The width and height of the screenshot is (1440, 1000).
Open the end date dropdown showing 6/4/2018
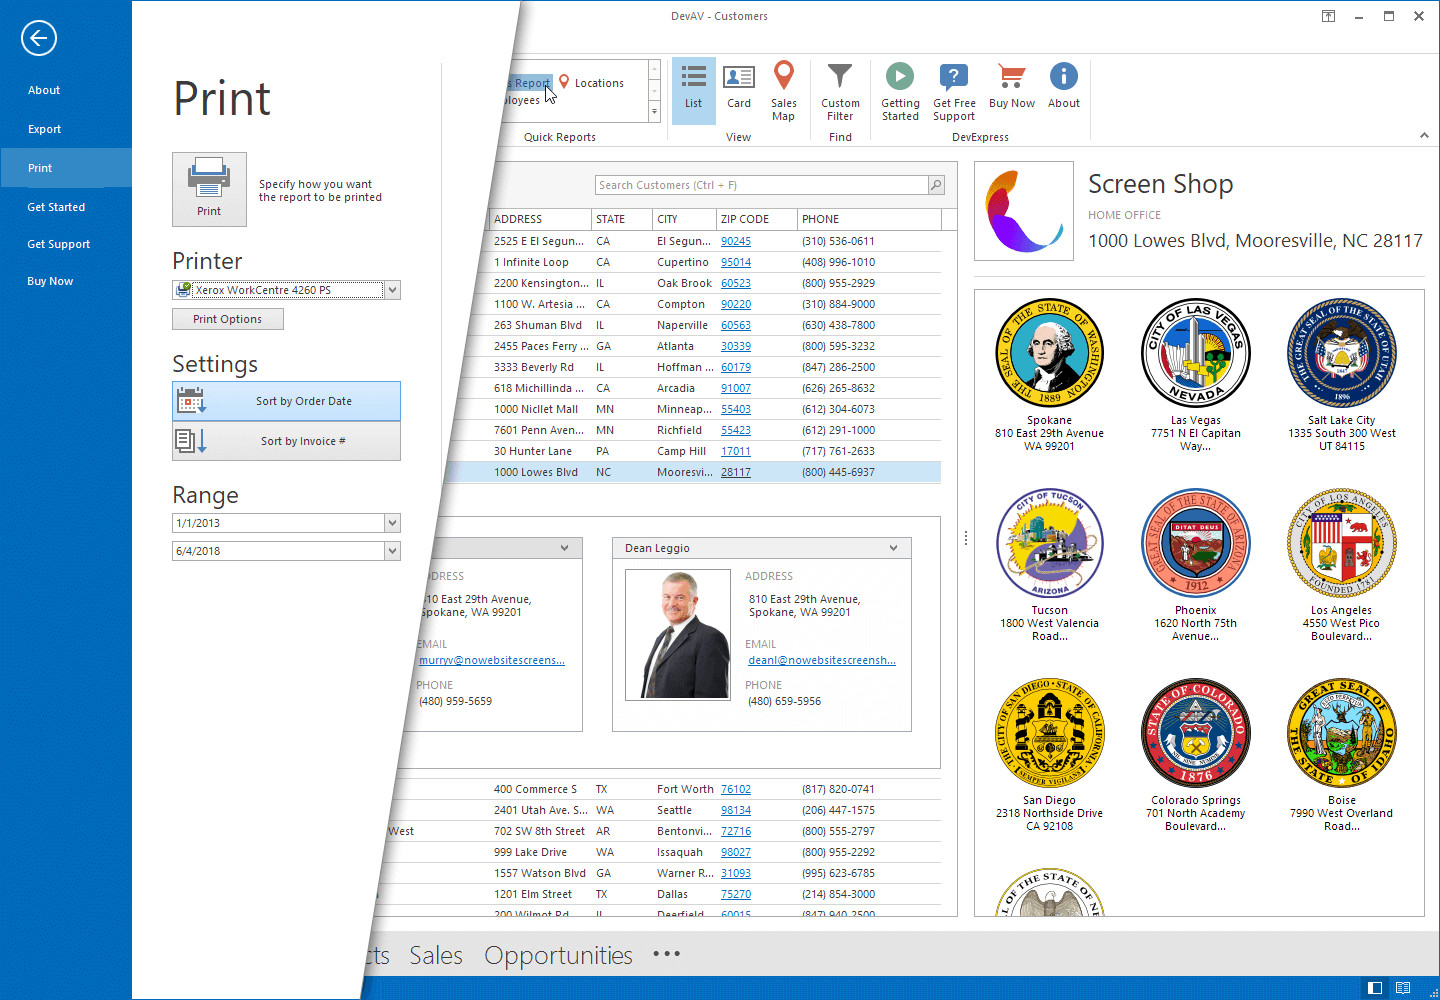click(x=392, y=550)
